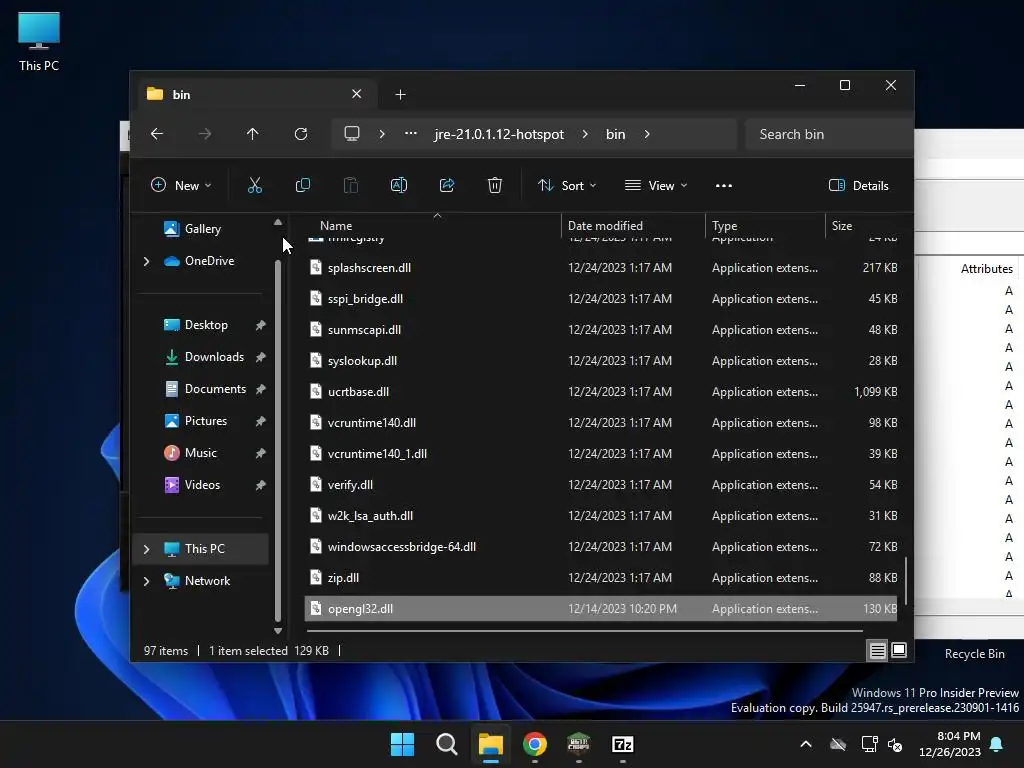Sort by the Name column header
The height and width of the screenshot is (768, 1024).
click(336, 225)
